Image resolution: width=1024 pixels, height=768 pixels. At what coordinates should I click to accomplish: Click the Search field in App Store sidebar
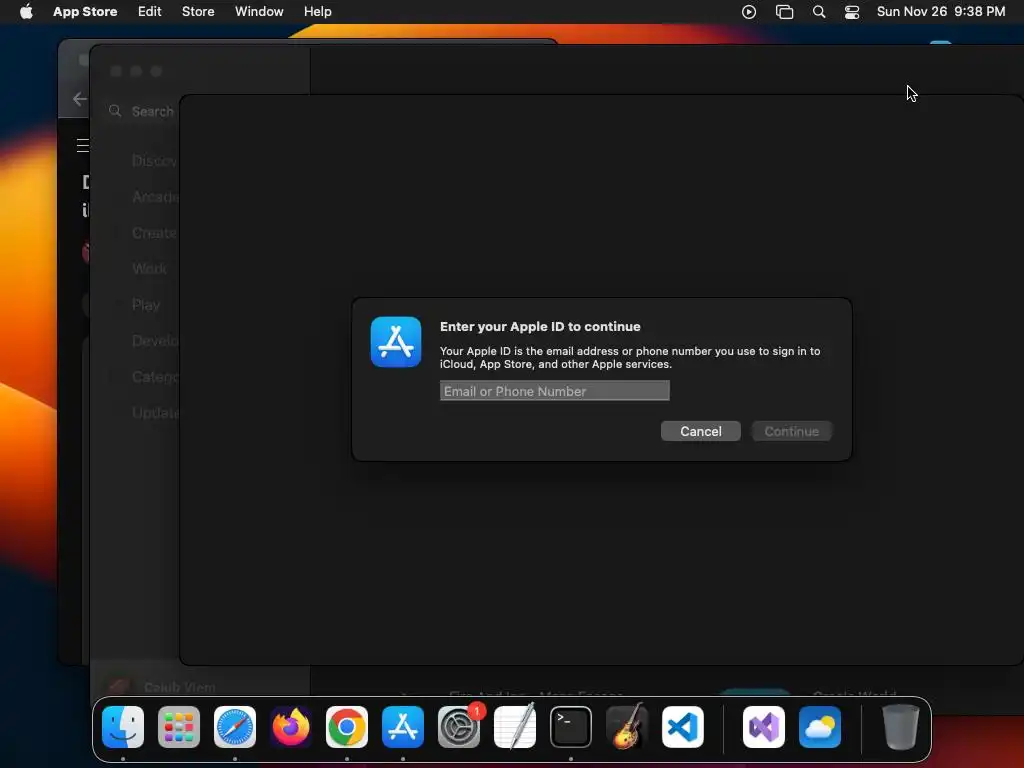143,112
